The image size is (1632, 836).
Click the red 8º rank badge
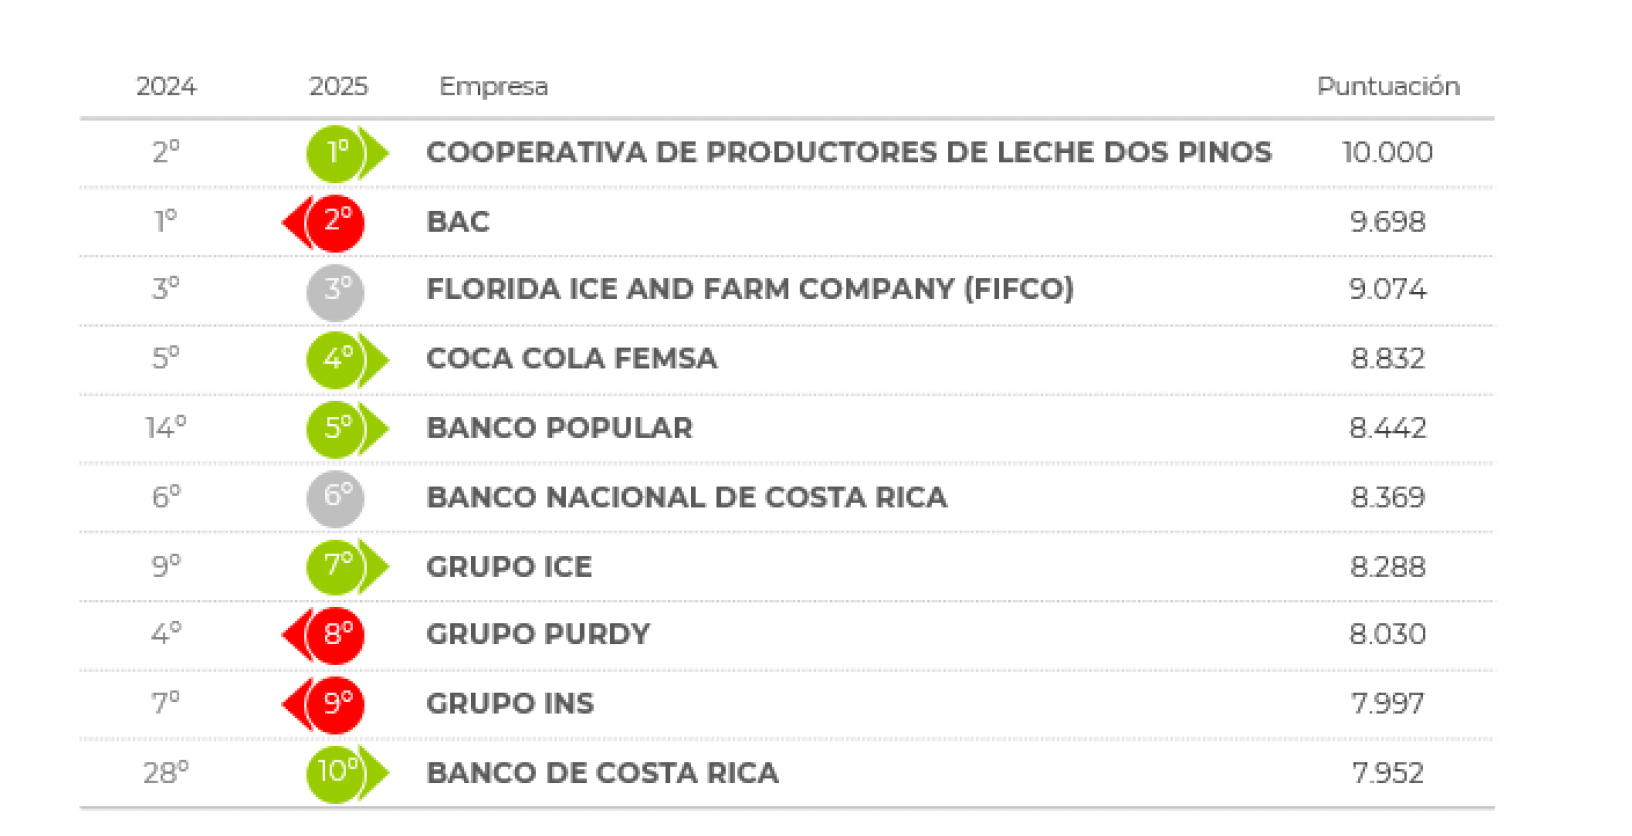coord(336,635)
